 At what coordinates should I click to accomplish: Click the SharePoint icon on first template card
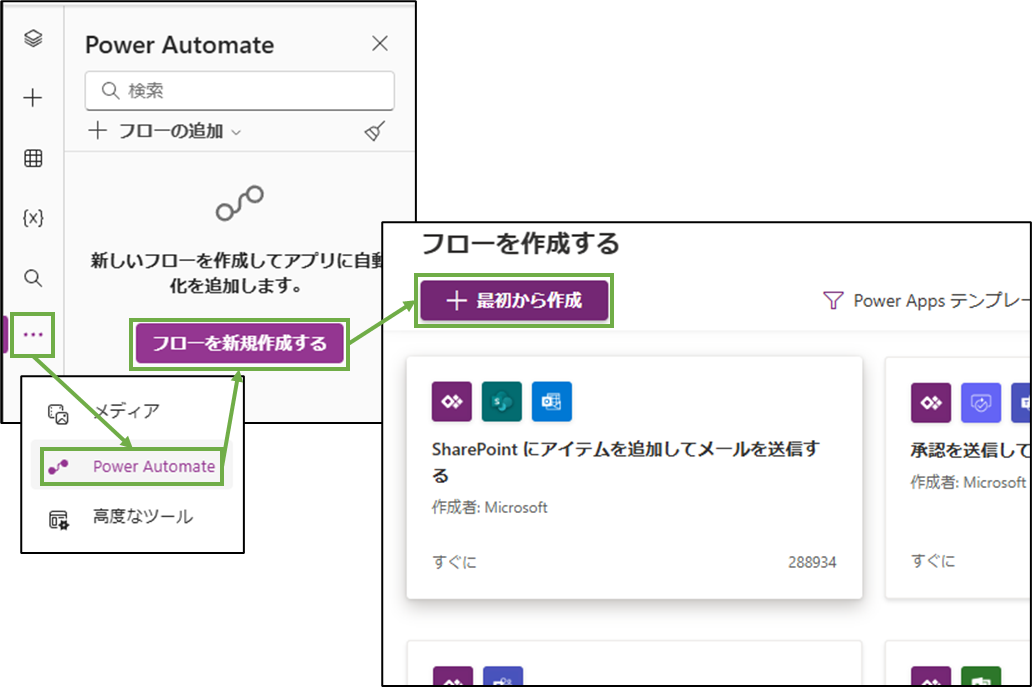[x=502, y=401]
